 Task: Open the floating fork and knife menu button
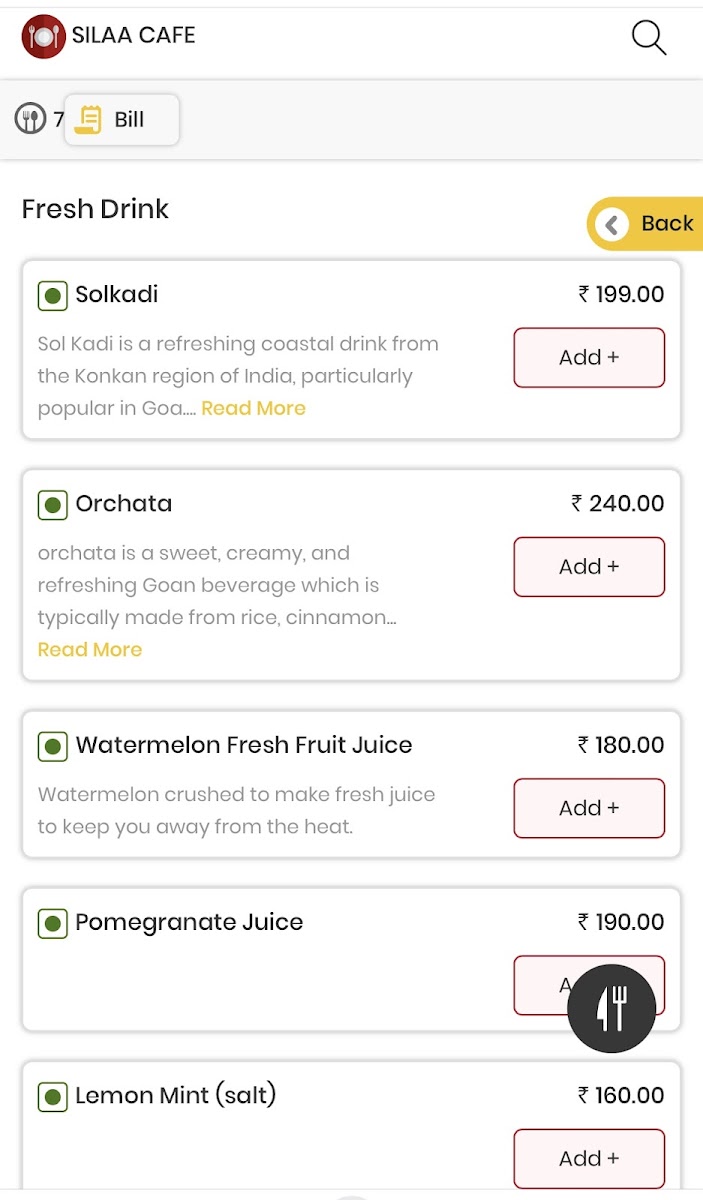(x=611, y=1009)
